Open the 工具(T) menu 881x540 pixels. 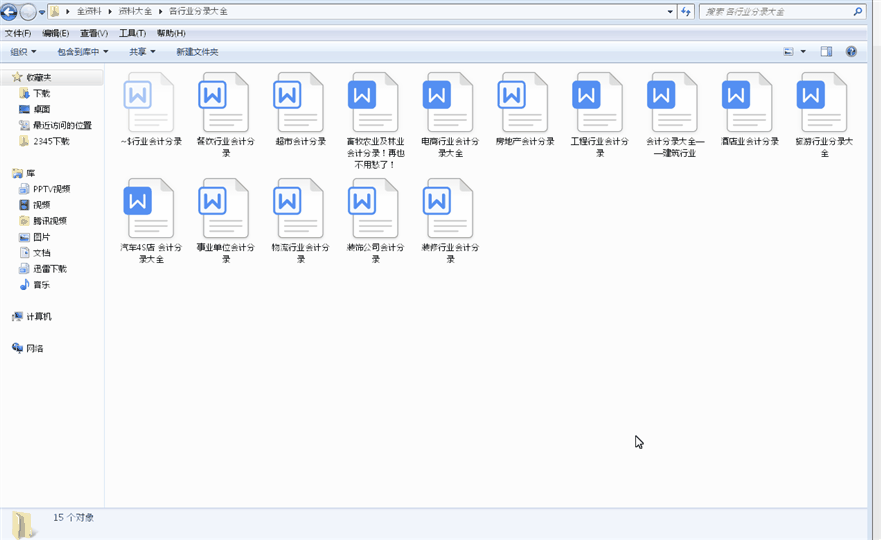[132, 33]
